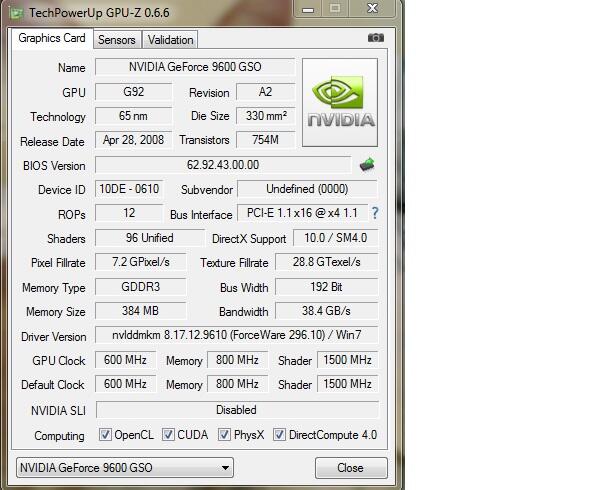The height and width of the screenshot is (490, 614).
Task: Click Driver Version field nvlddmkm 8.17.12.9610
Action: coord(237,335)
